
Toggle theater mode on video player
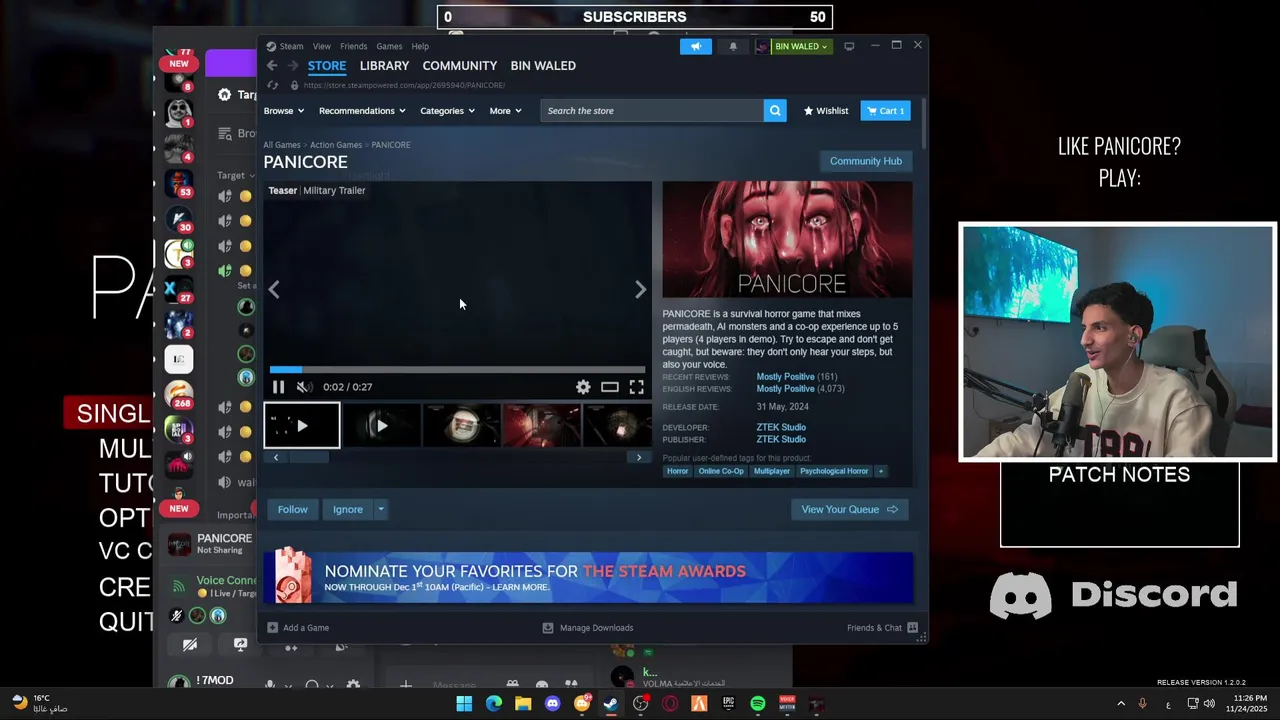[x=610, y=387]
